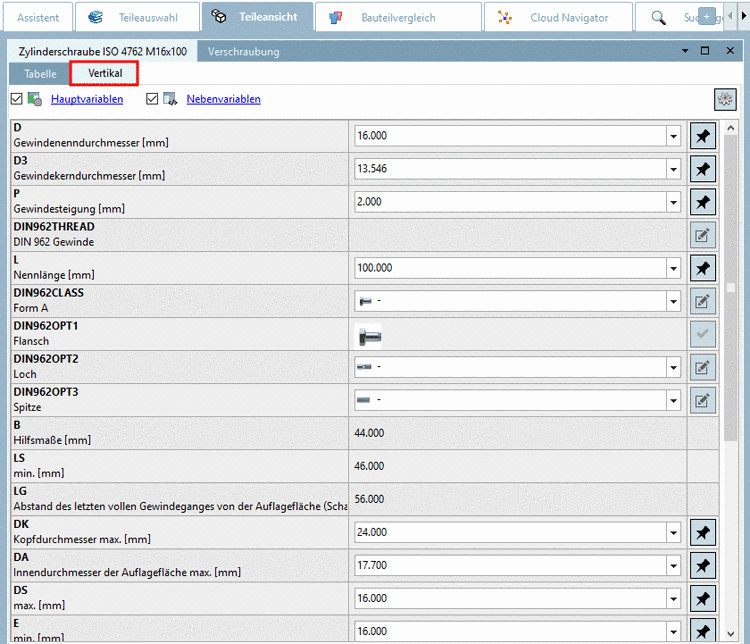Edit the DIN962CLASS Form A row
Viewport: 750px width, 644px height.
[x=703, y=301]
